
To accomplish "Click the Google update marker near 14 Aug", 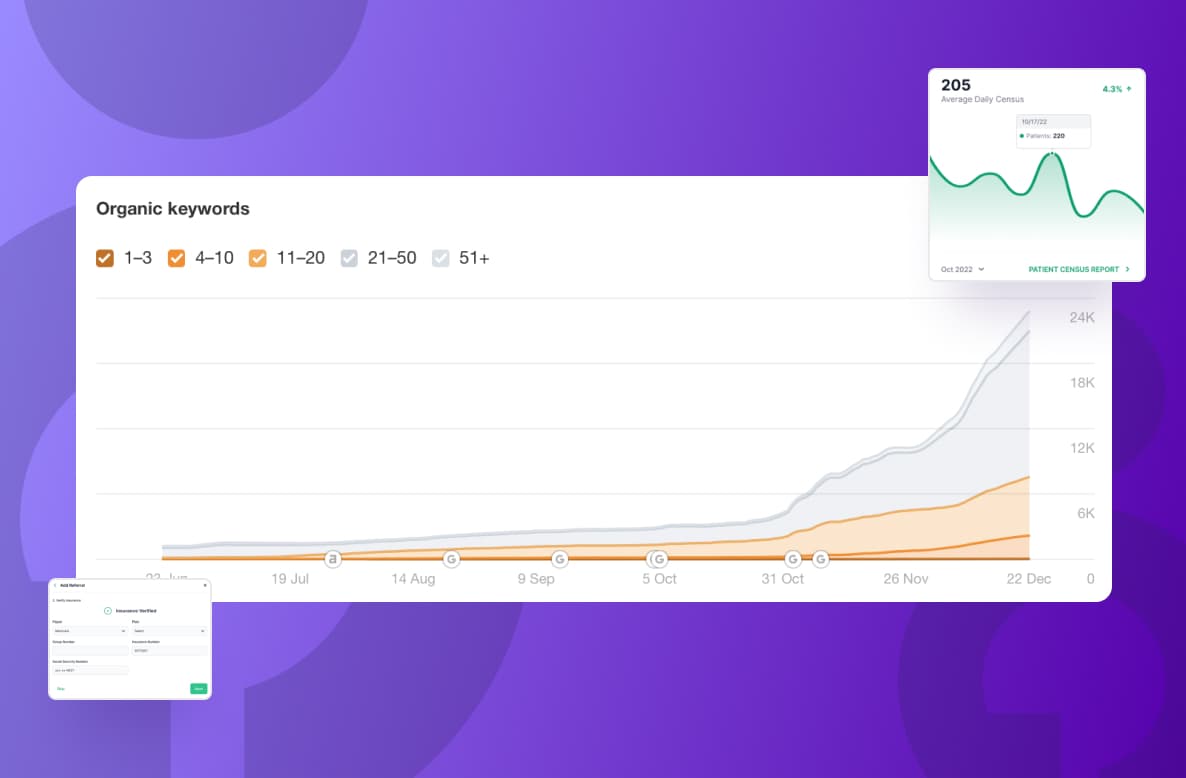I will tap(451, 559).
